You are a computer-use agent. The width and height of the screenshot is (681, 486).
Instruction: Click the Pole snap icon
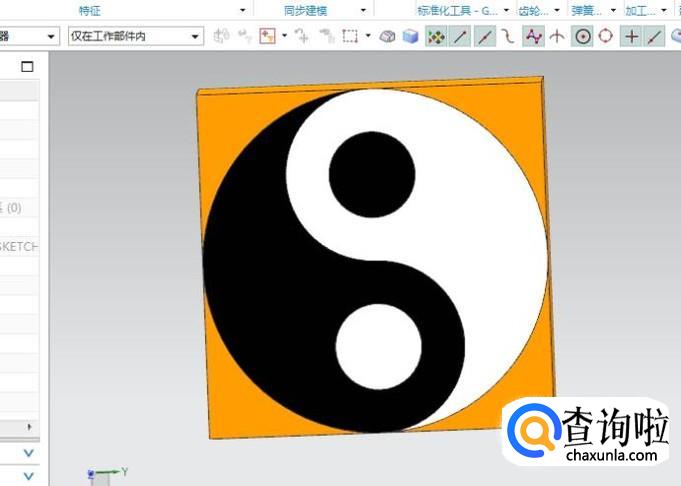[534, 36]
